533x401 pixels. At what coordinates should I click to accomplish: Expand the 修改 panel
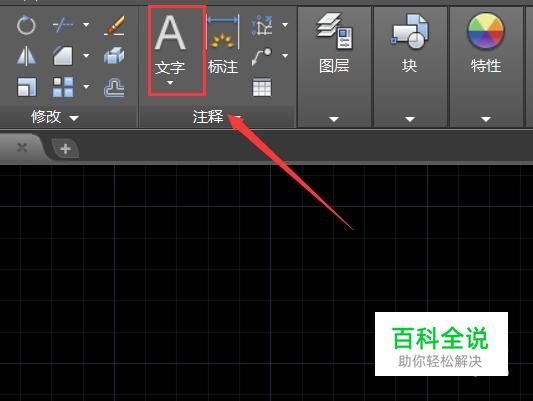click(54, 117)
